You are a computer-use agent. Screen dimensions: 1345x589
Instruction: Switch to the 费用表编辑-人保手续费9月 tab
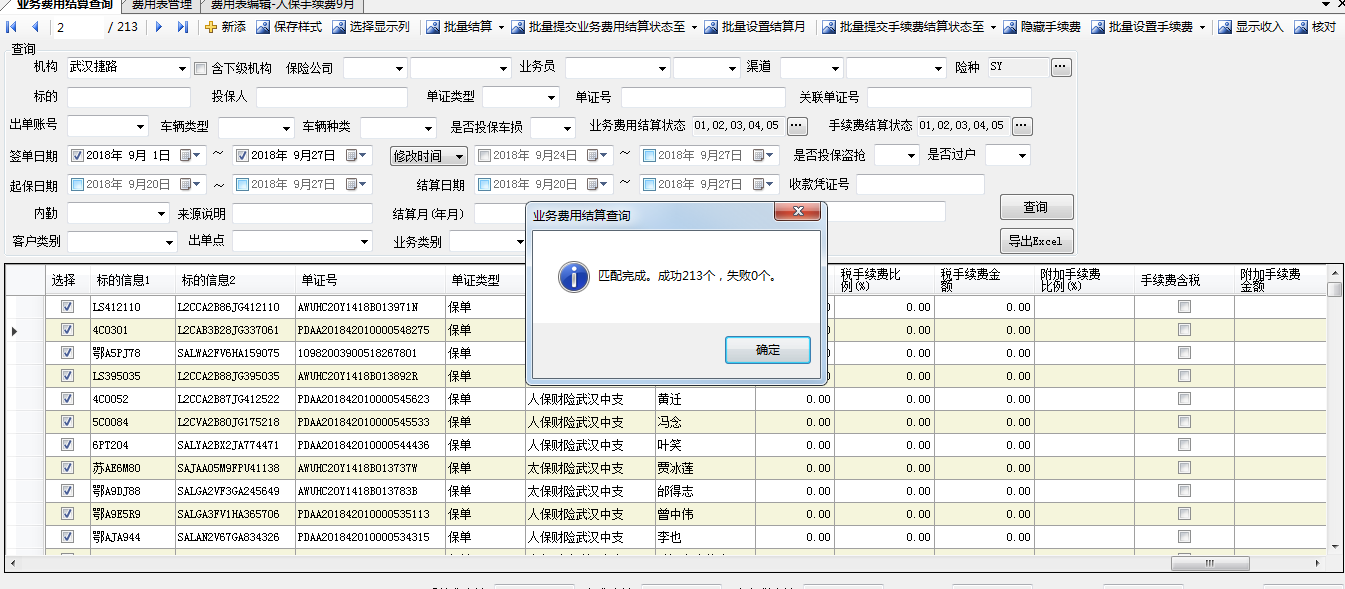(281, 5)
